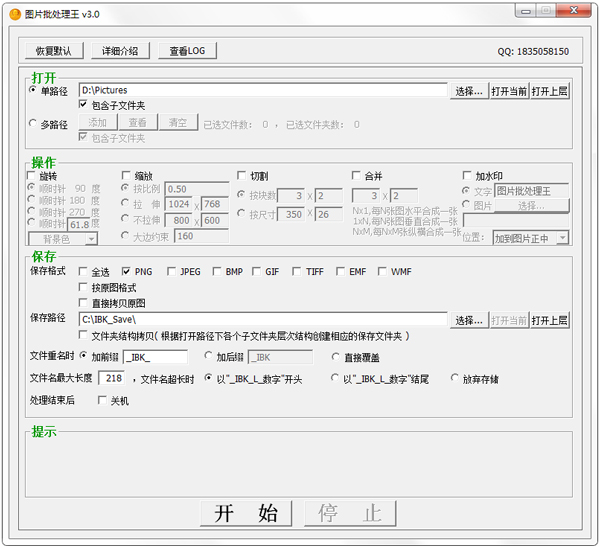Open 详细介绍 details page
This screenshot has height=547, width=600.
[121, 51]
